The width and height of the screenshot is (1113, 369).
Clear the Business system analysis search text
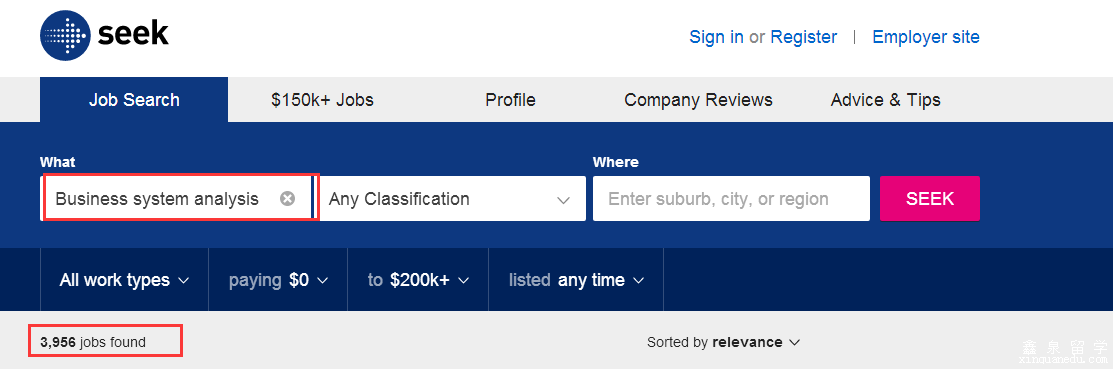(287, 199)
